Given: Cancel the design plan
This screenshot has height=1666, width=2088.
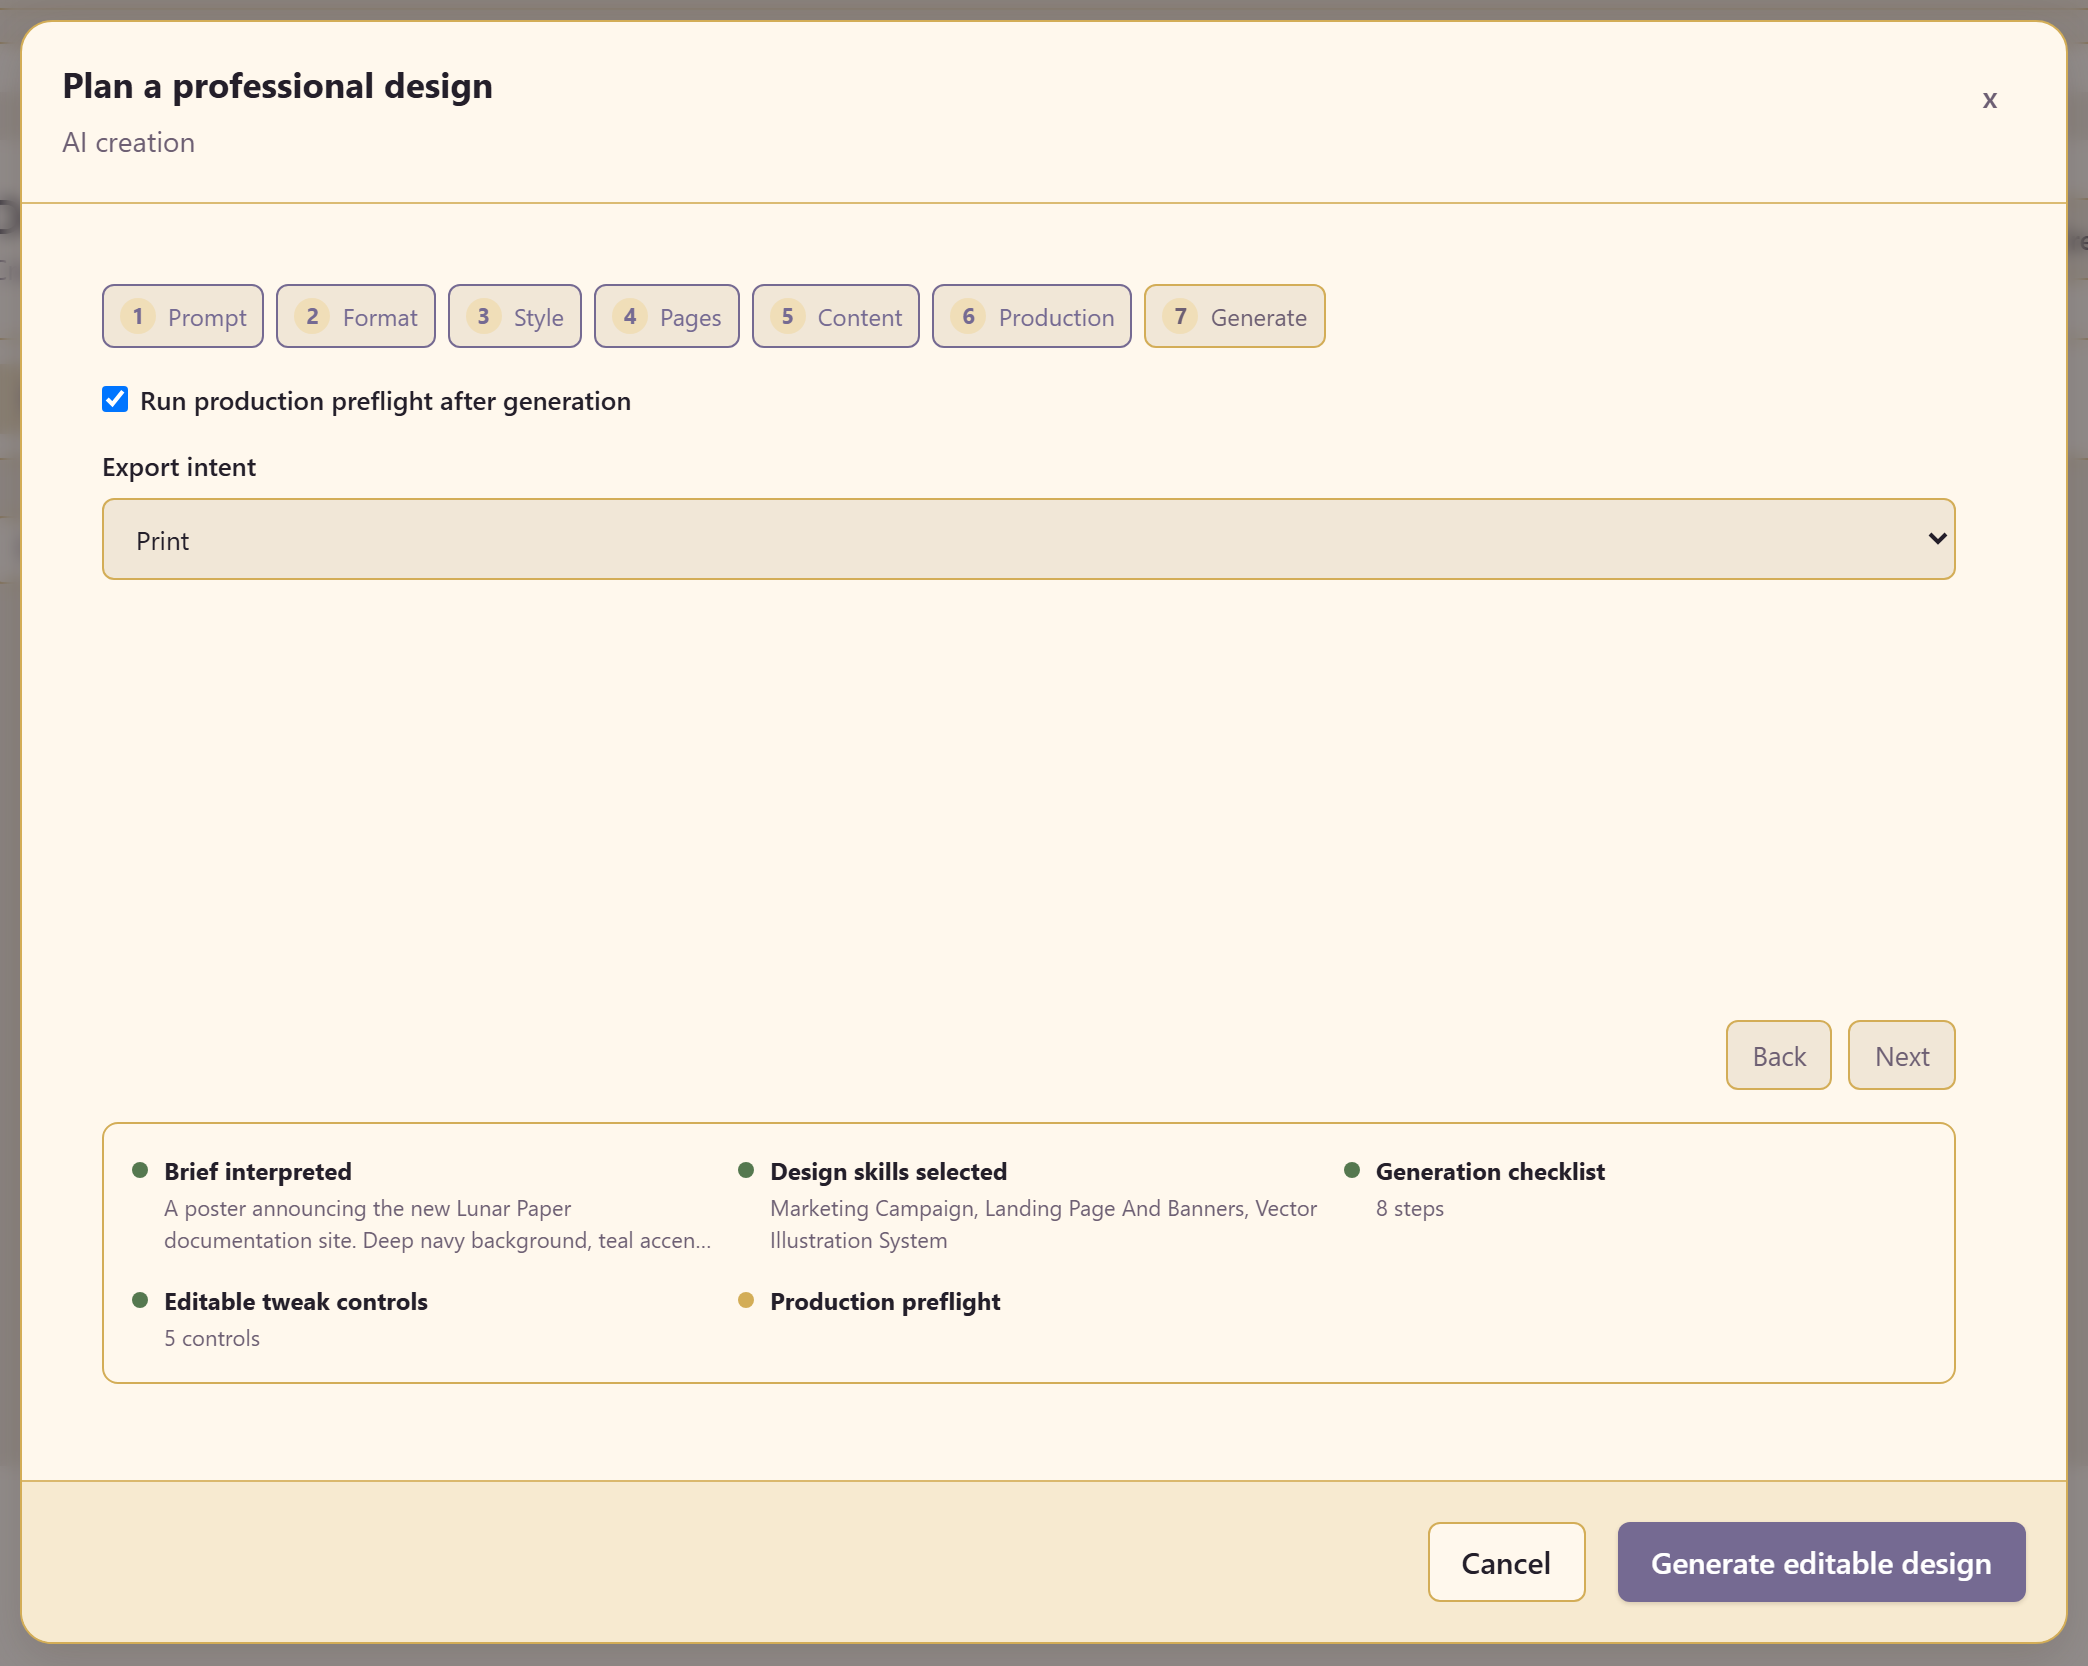Looking at the screenshot, I should click(1506, 1562).
